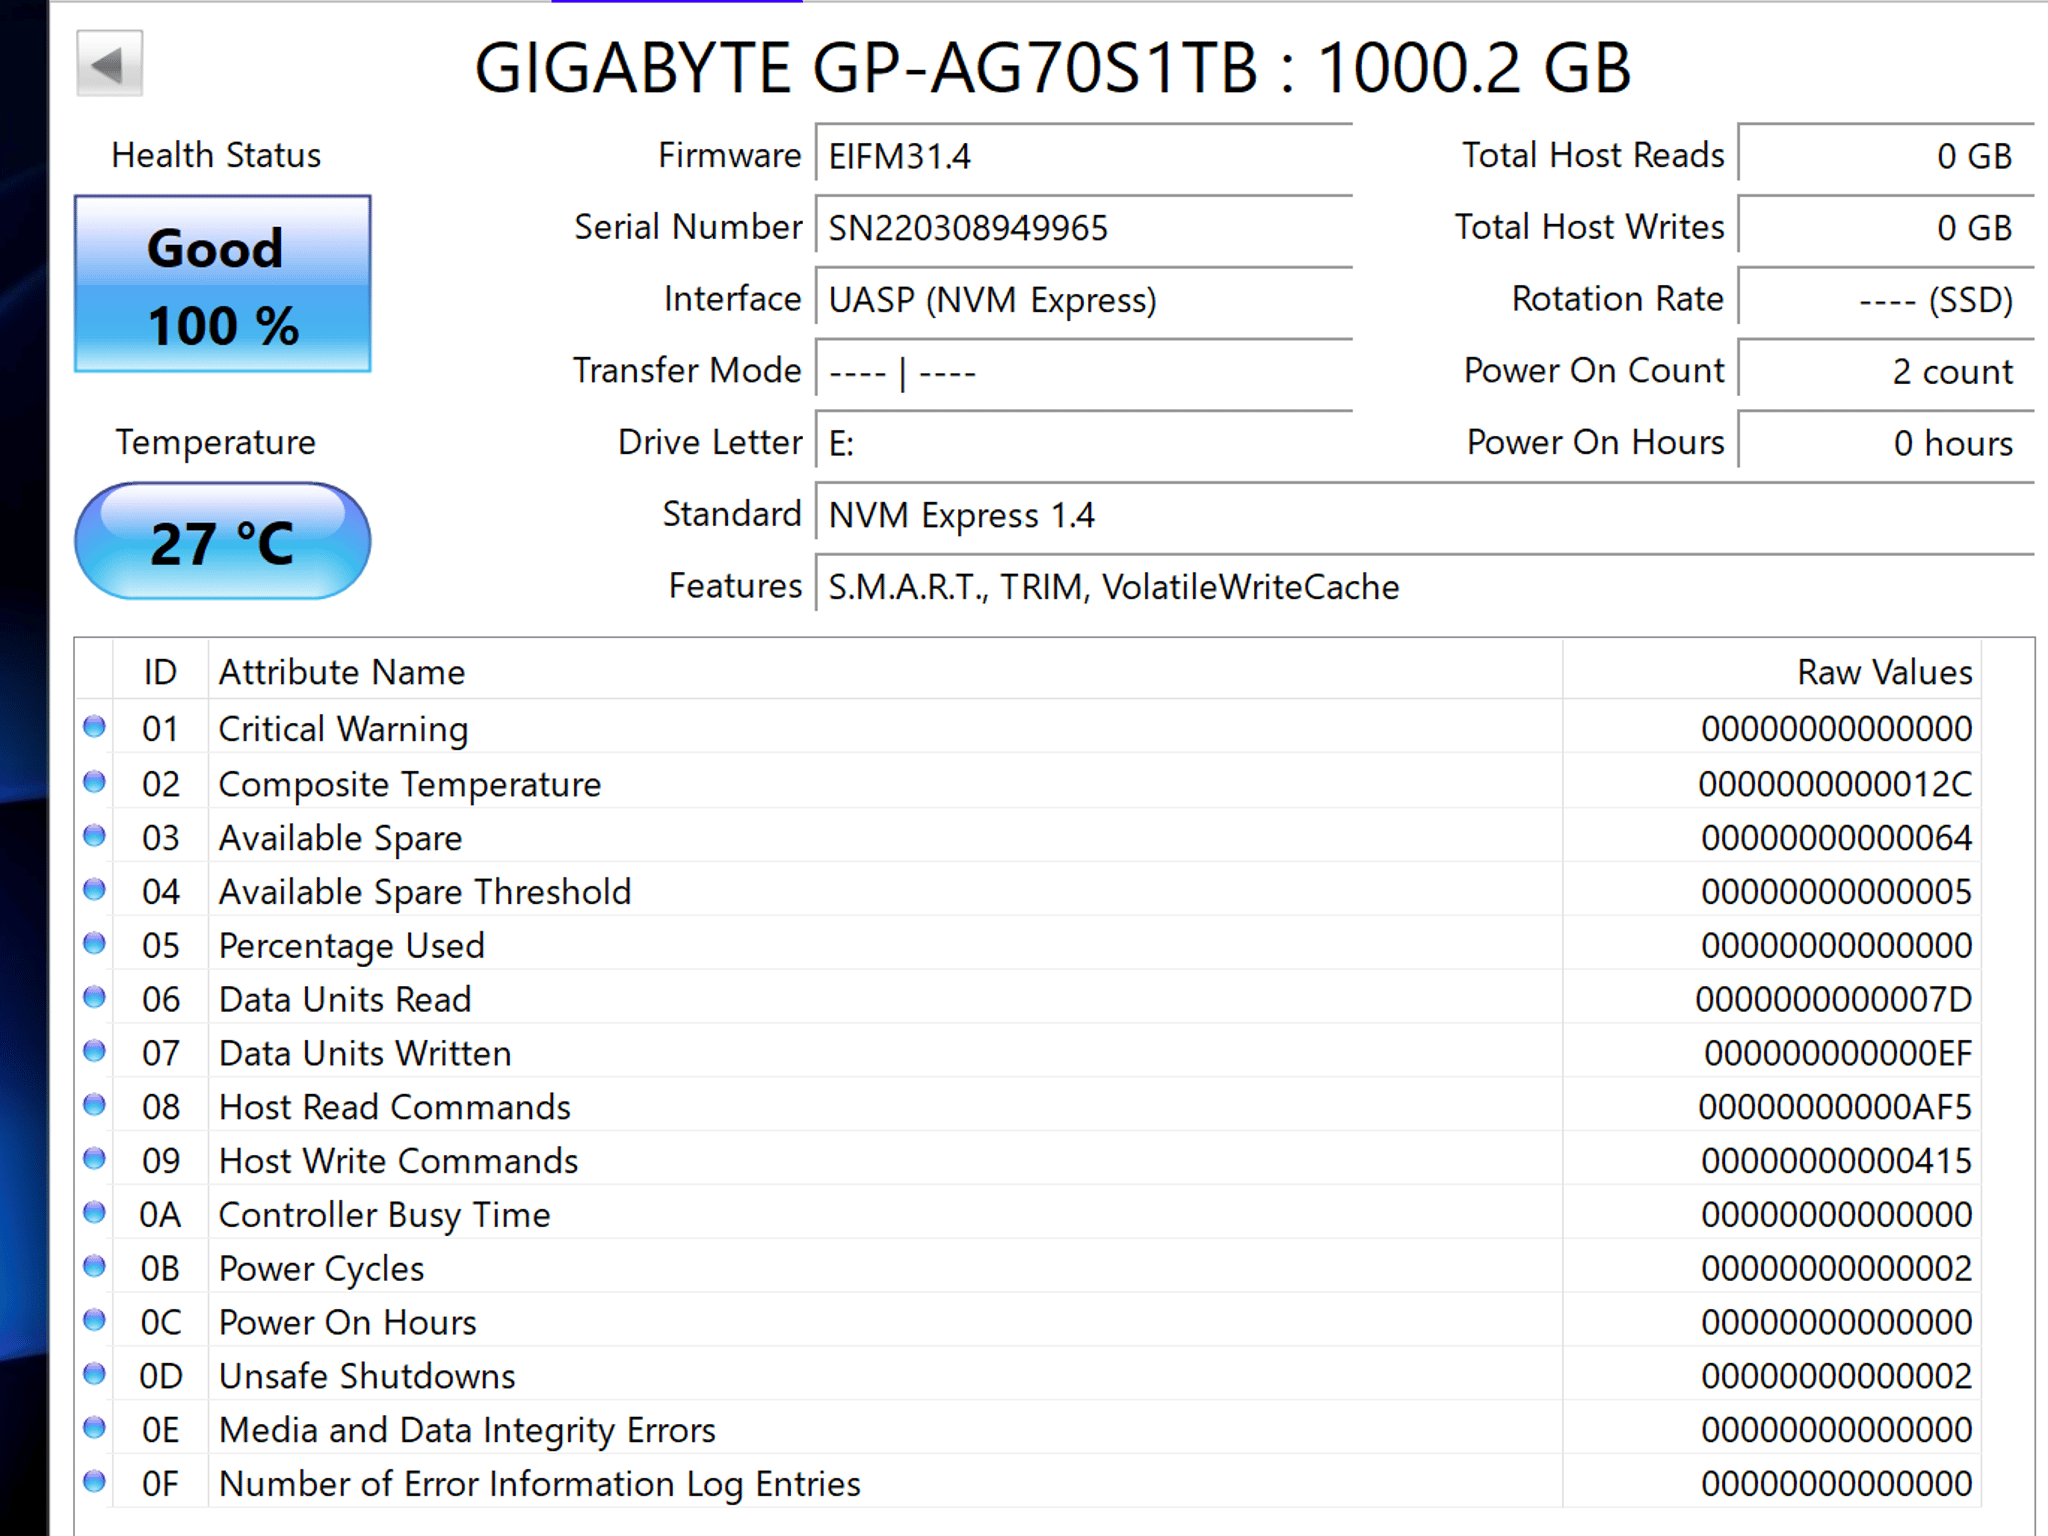Click the previous disk arrow button
Screen dimensions: 2048x1536
109,64
